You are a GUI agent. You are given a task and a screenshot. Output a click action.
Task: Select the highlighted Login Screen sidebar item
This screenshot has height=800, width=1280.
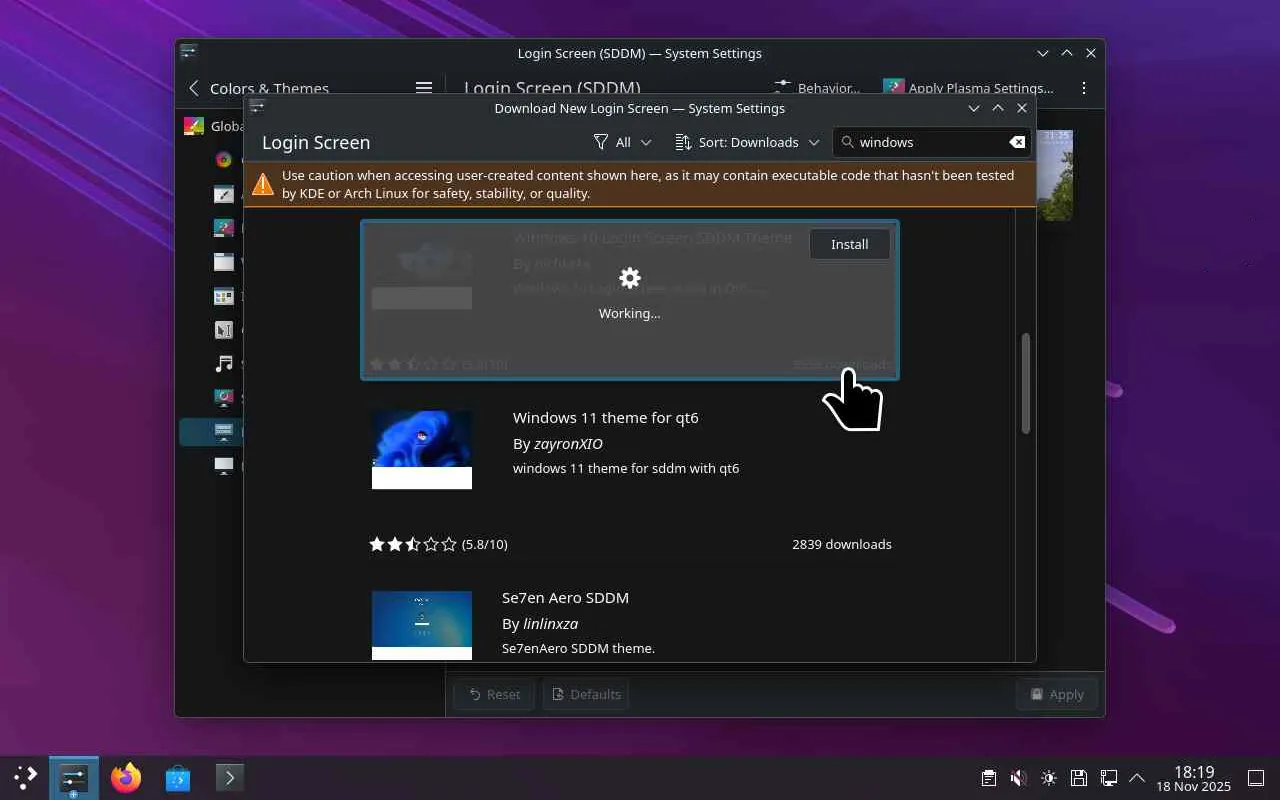pos(212,432)
